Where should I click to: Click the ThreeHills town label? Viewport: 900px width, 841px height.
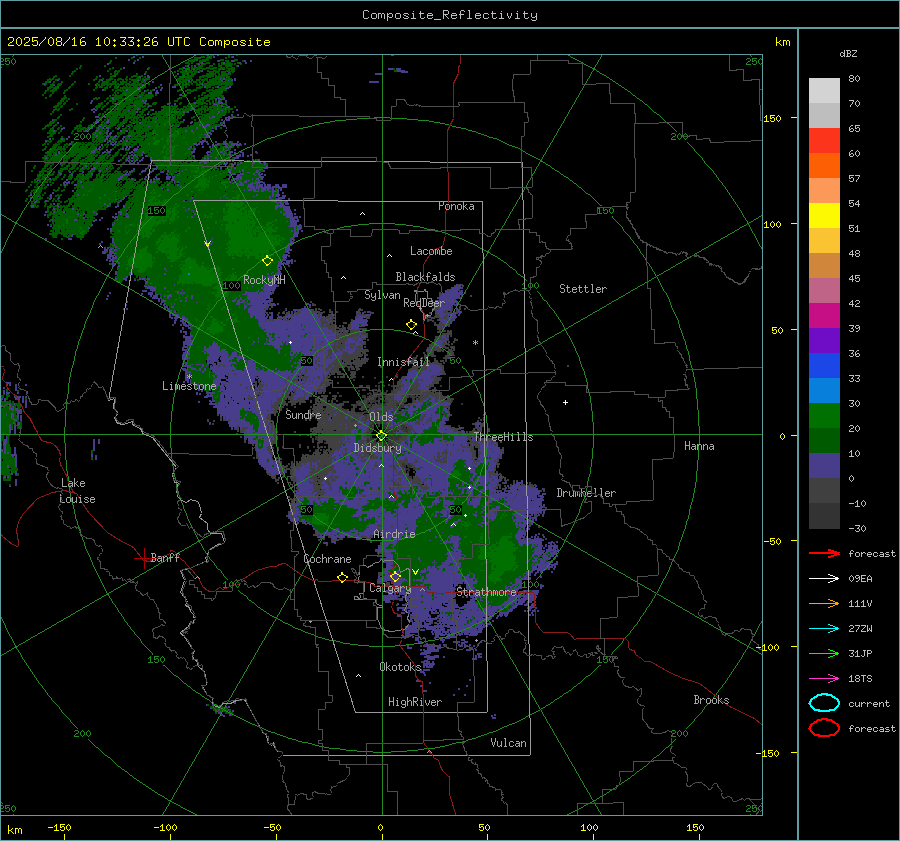[503, 437]
